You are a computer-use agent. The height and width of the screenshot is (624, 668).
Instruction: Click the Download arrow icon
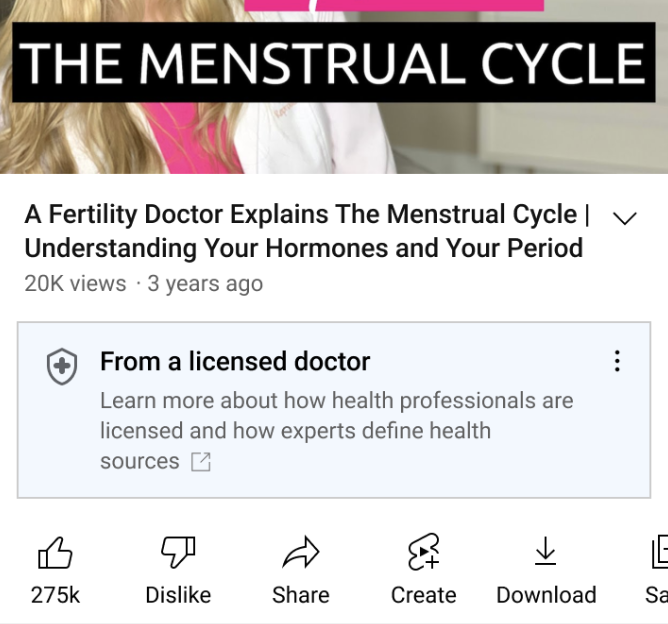545,551
